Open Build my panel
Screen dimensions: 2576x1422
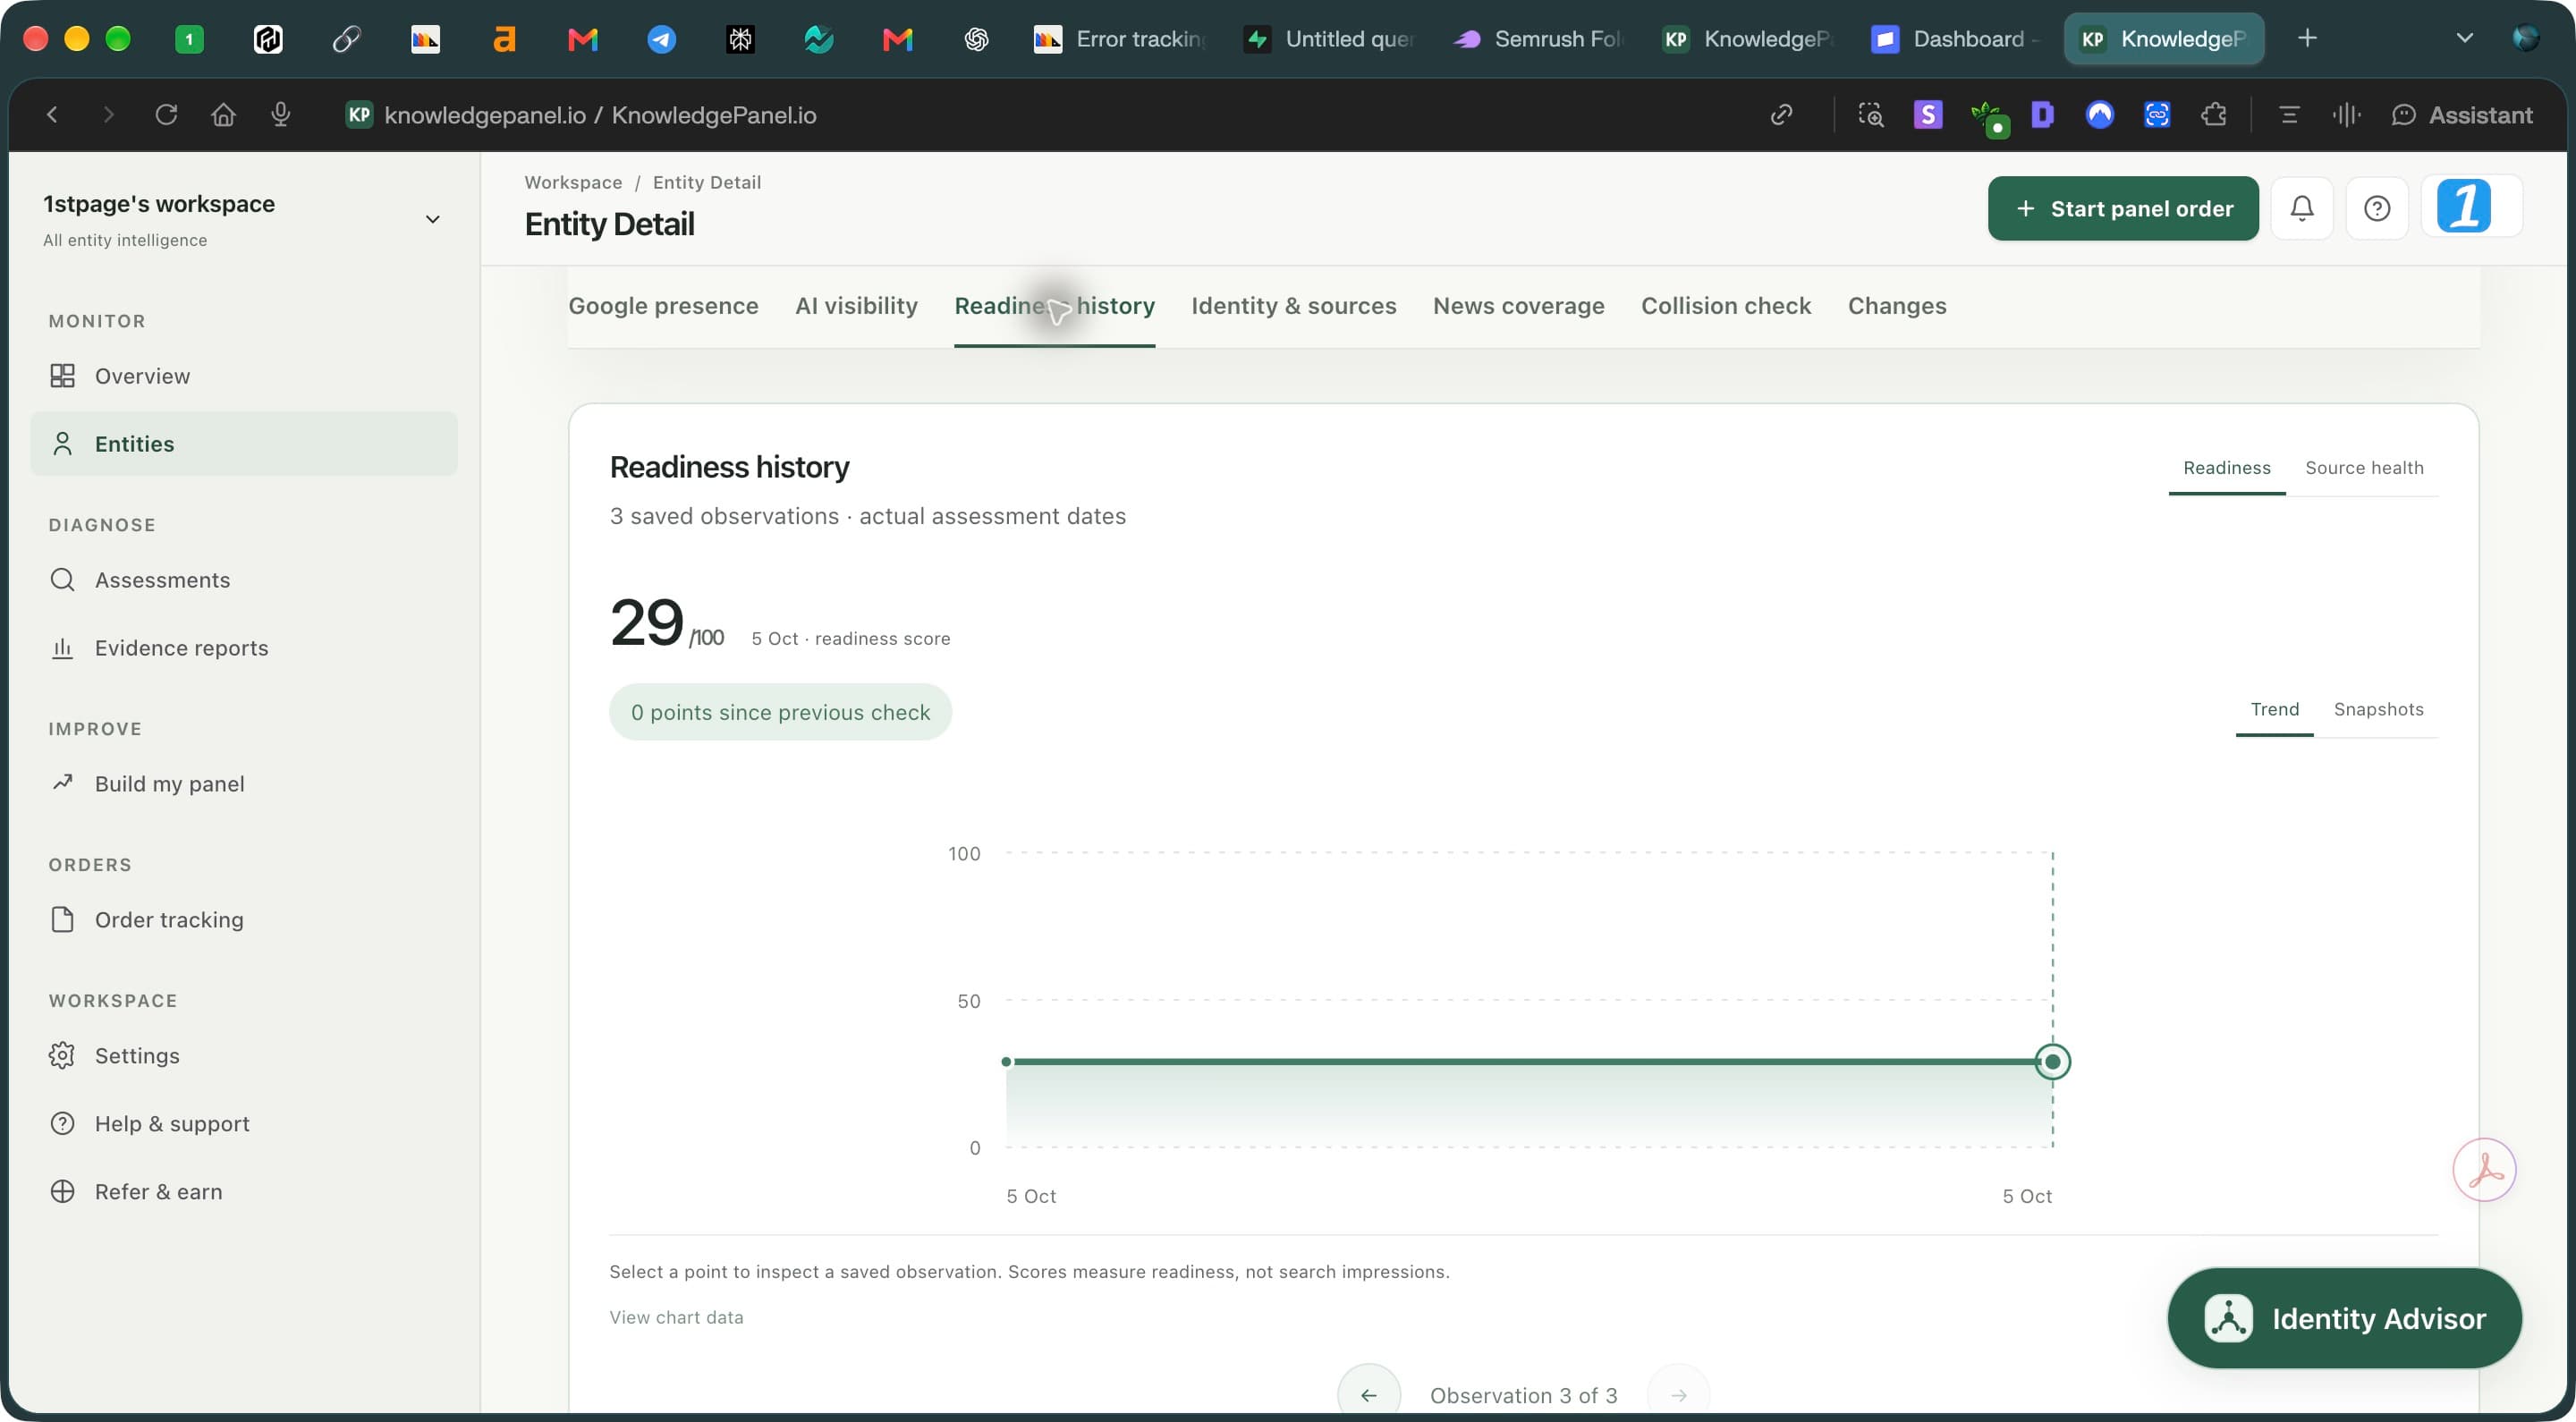coord(244,784)
